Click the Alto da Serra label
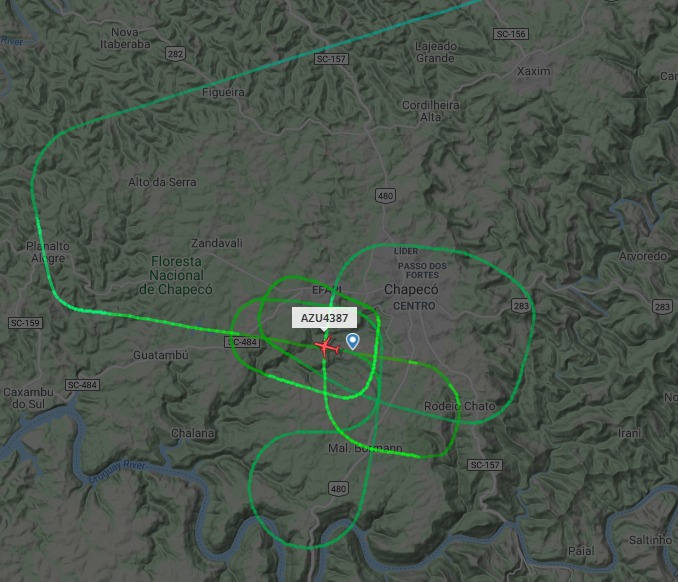The width and height of the screenshot is (678, 582). [162, 182]
